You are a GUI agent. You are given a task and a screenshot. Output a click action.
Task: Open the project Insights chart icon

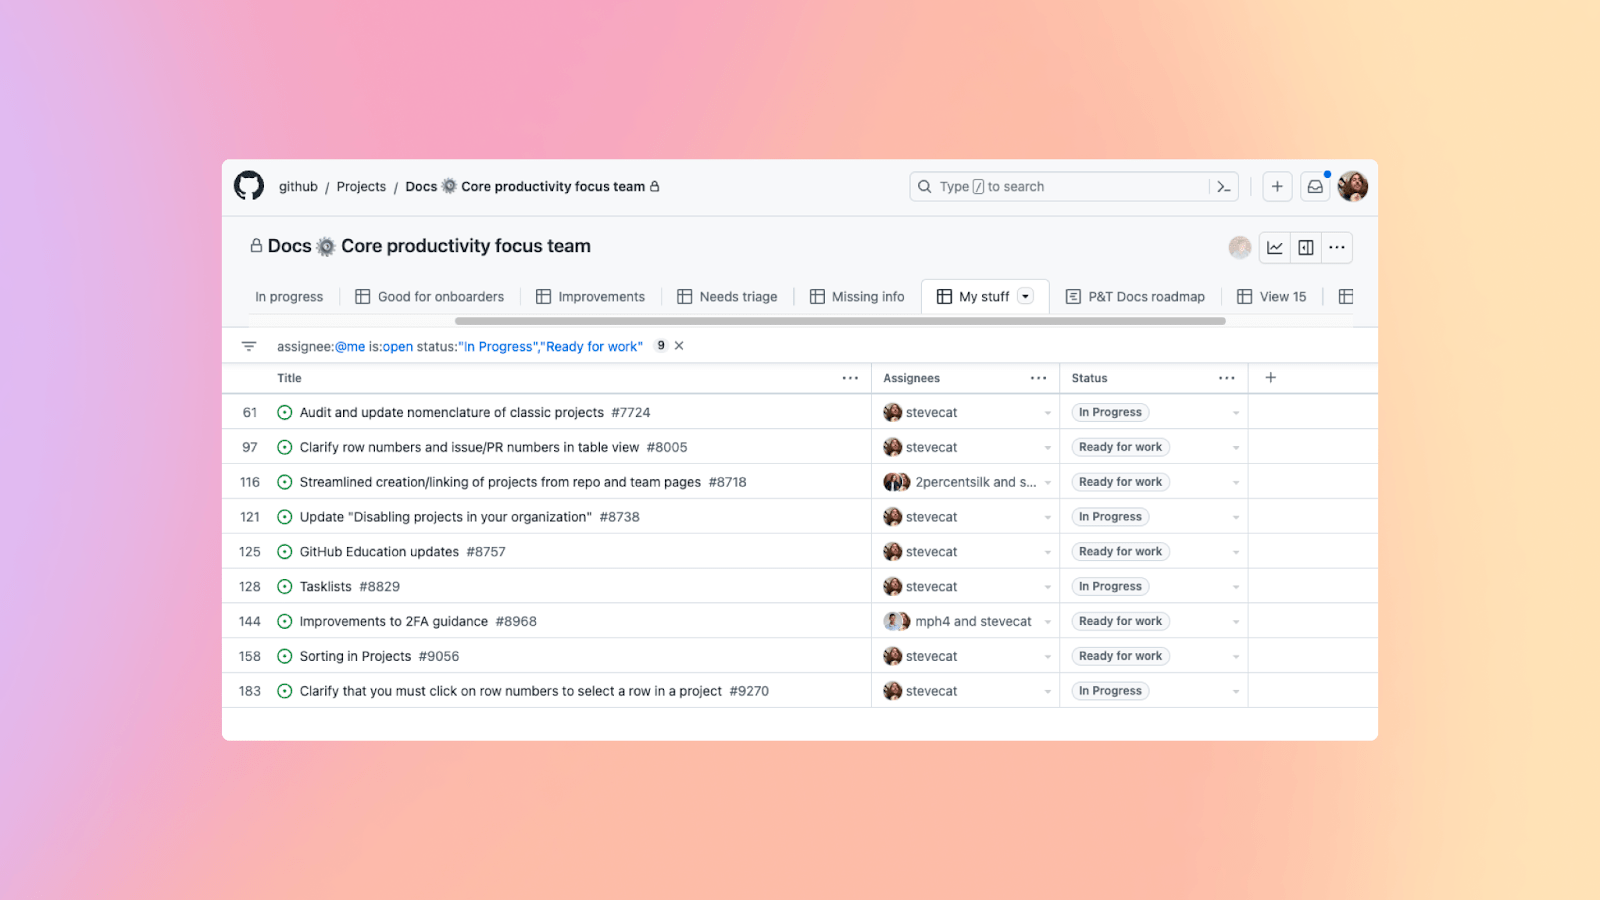pyautogui.click(x=1274, y=247)
